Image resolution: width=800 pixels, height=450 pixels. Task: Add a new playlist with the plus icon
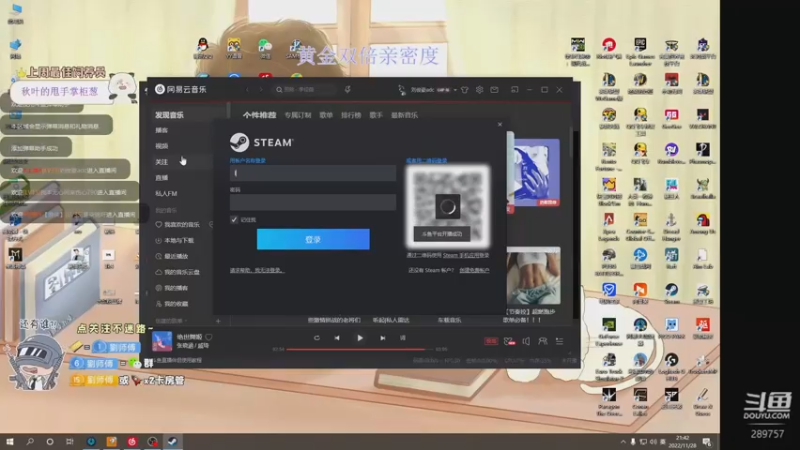click(x=218, y=321)
